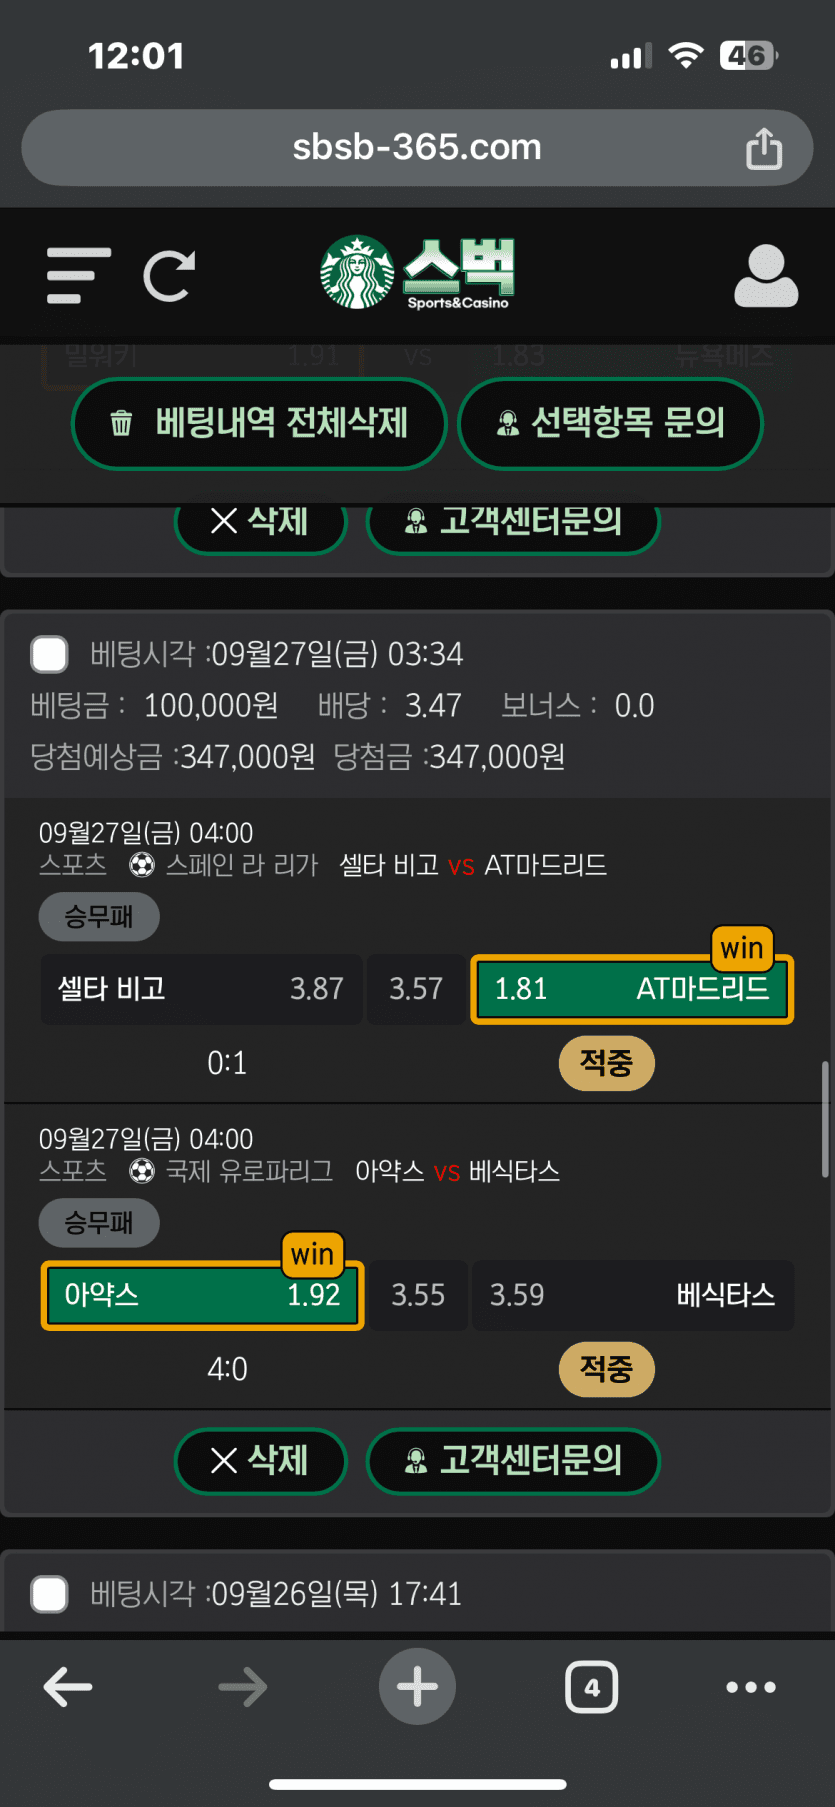Tap the refresh icon in header
This screenshot has height=1807, width=835.
coord(169,275)
